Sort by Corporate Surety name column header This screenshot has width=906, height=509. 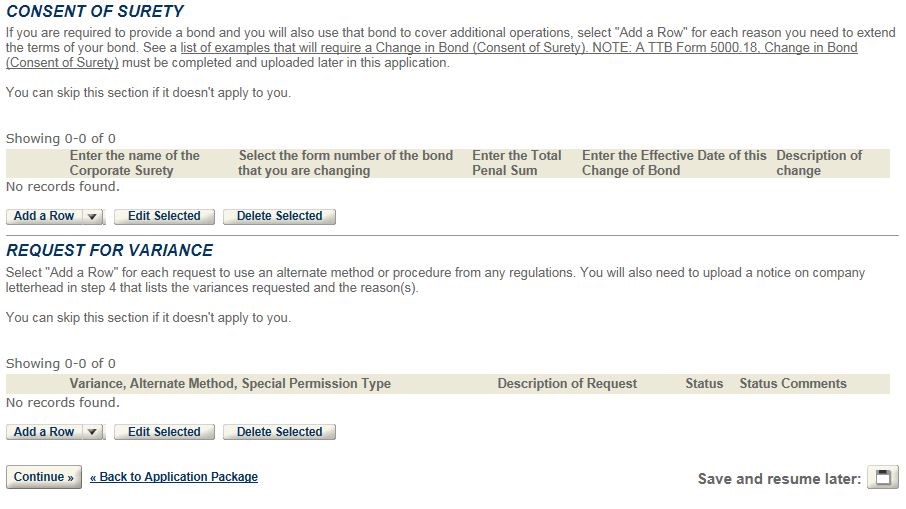pyautogui.click(x=135, y=163)
